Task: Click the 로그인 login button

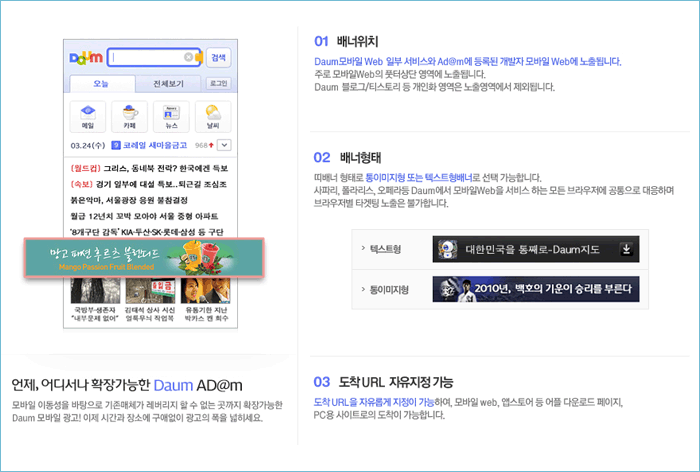Action: coord(218,84)
